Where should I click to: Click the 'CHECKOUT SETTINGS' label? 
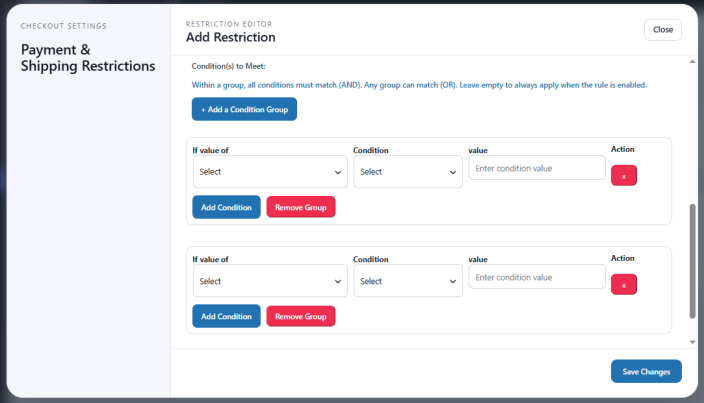click(x=64, y=26)
